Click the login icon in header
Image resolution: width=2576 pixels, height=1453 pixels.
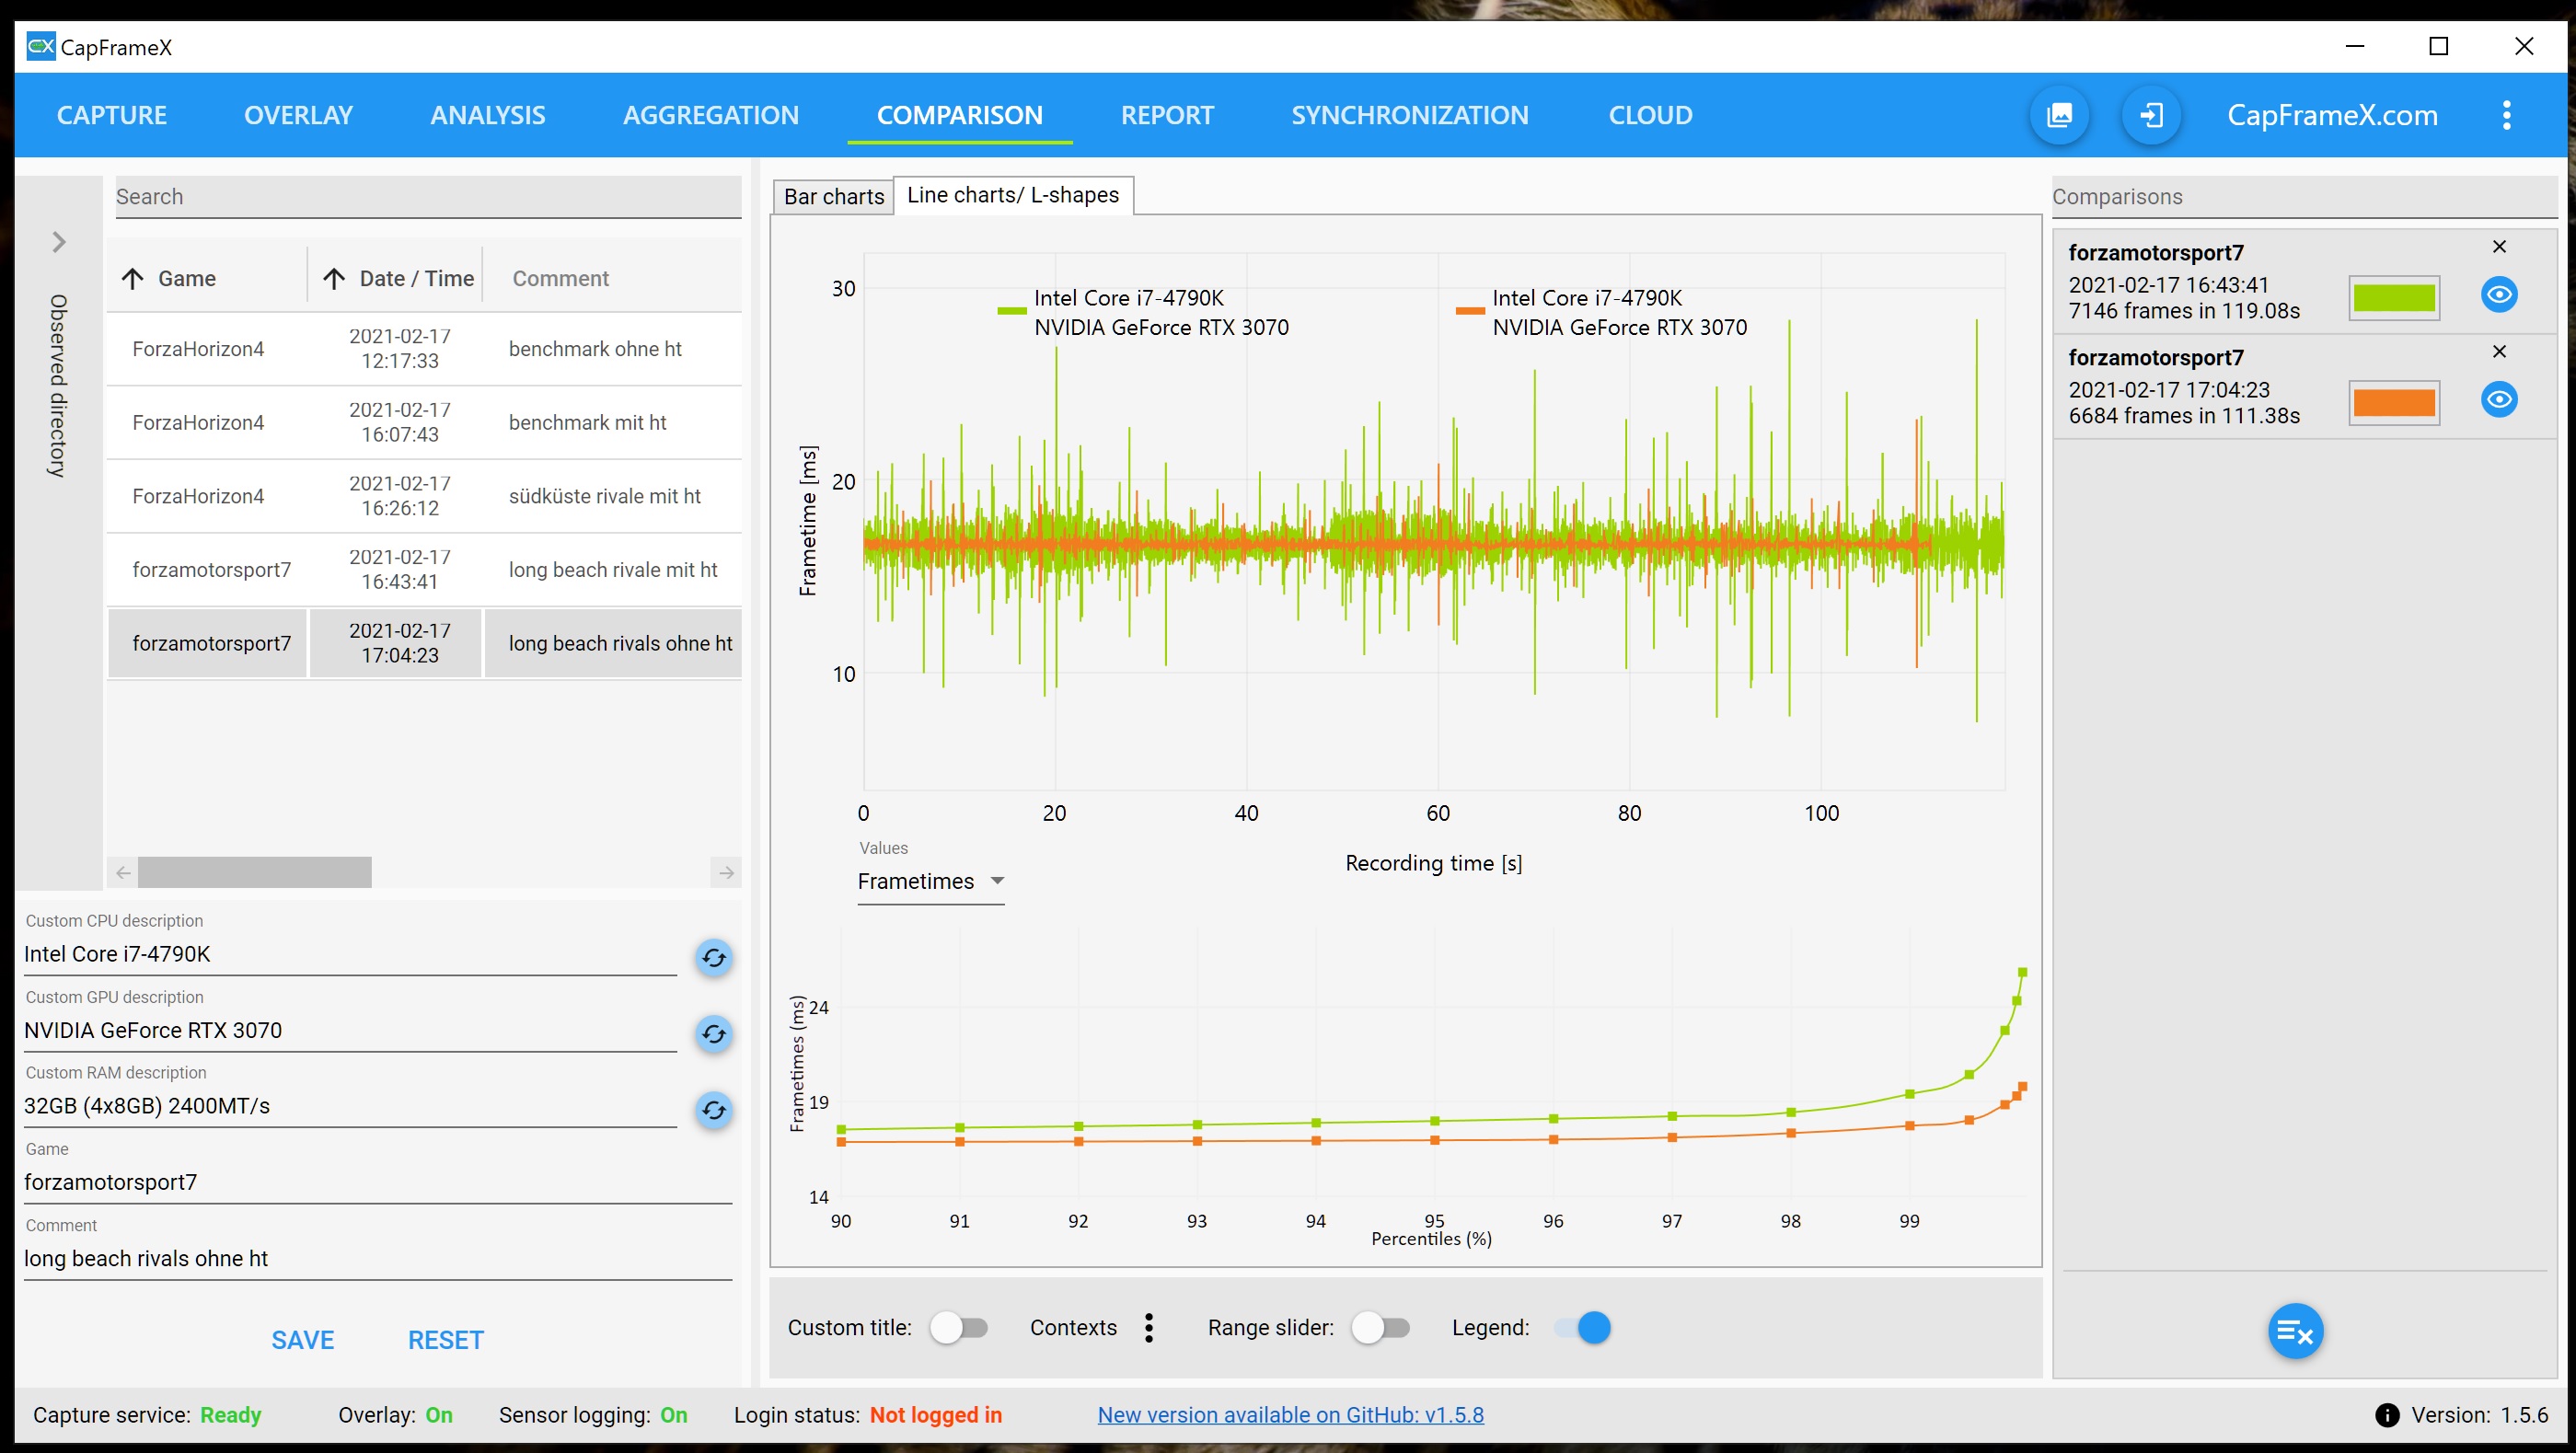pyautogui.click(x=2151, y=115)
